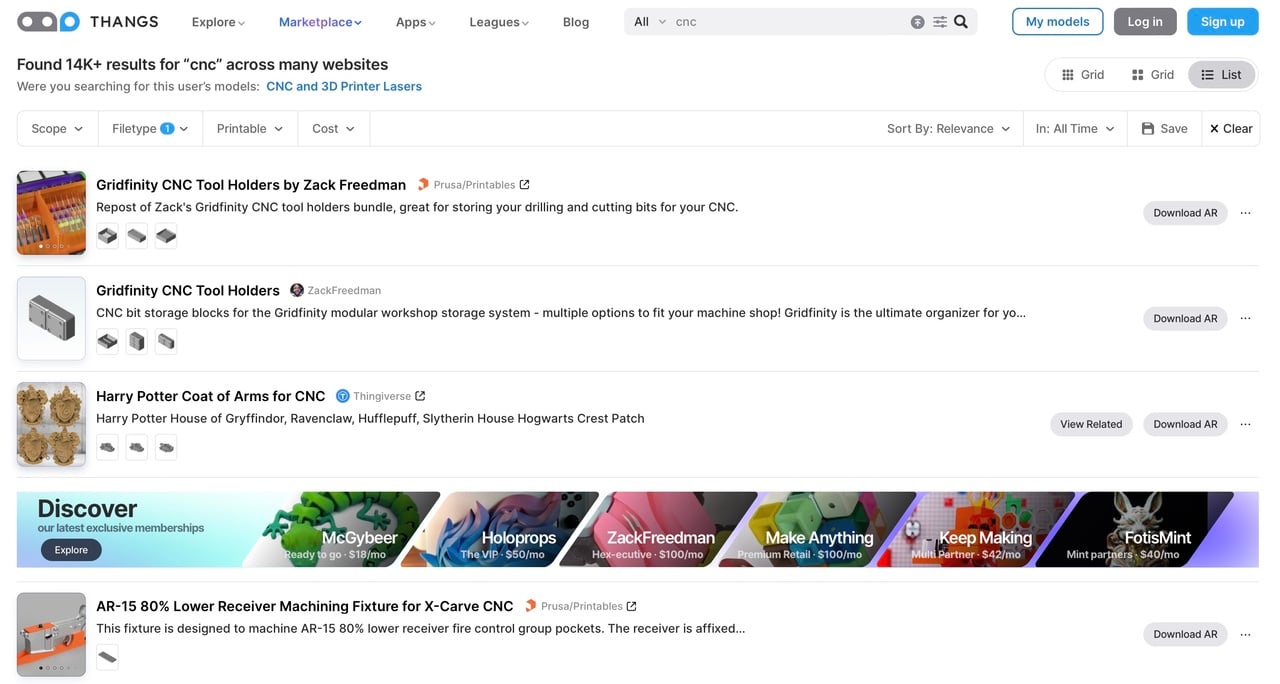Expand the Filetype filter dropdown
Image resolution: width=1280 pixels, height=684 pixels.
coord(150,128)
